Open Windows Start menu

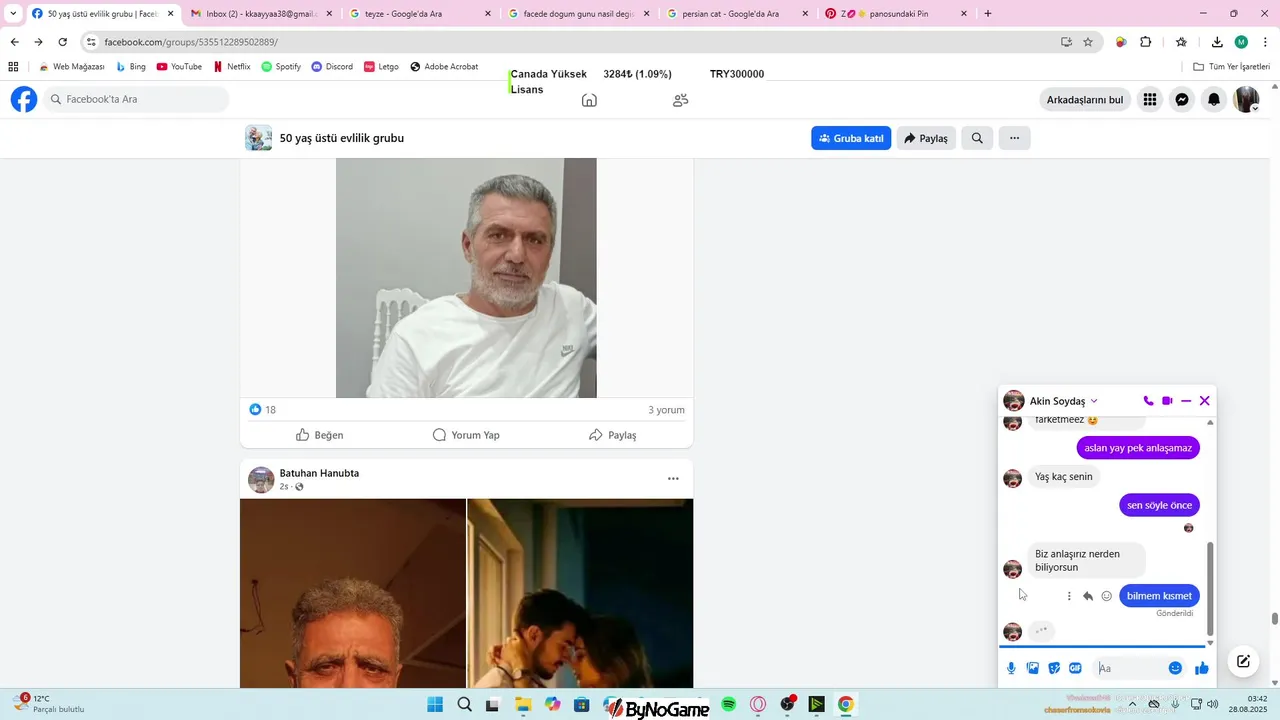pos(435,705)
